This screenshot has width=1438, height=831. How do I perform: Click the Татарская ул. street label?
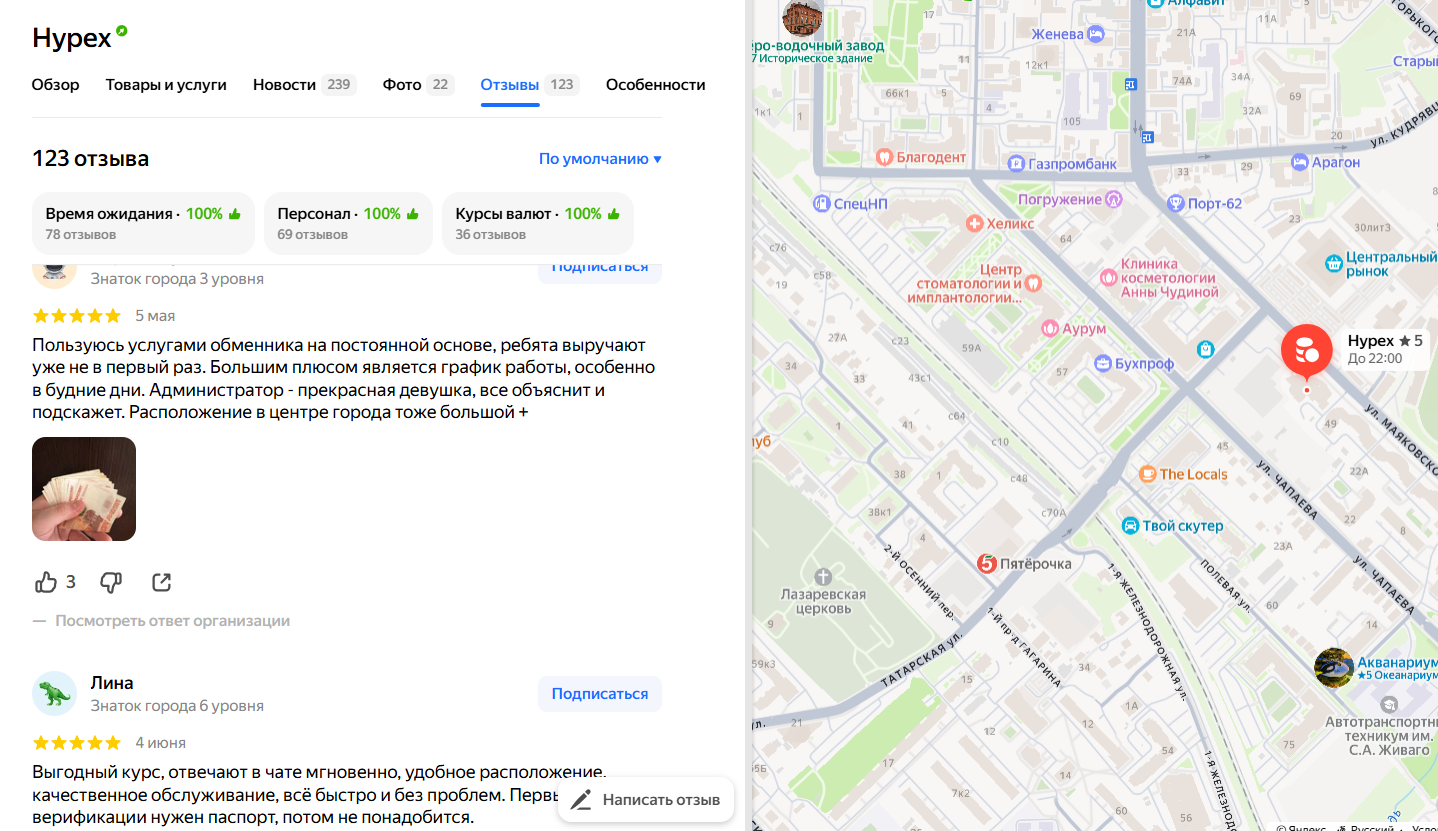coord(920,662)
